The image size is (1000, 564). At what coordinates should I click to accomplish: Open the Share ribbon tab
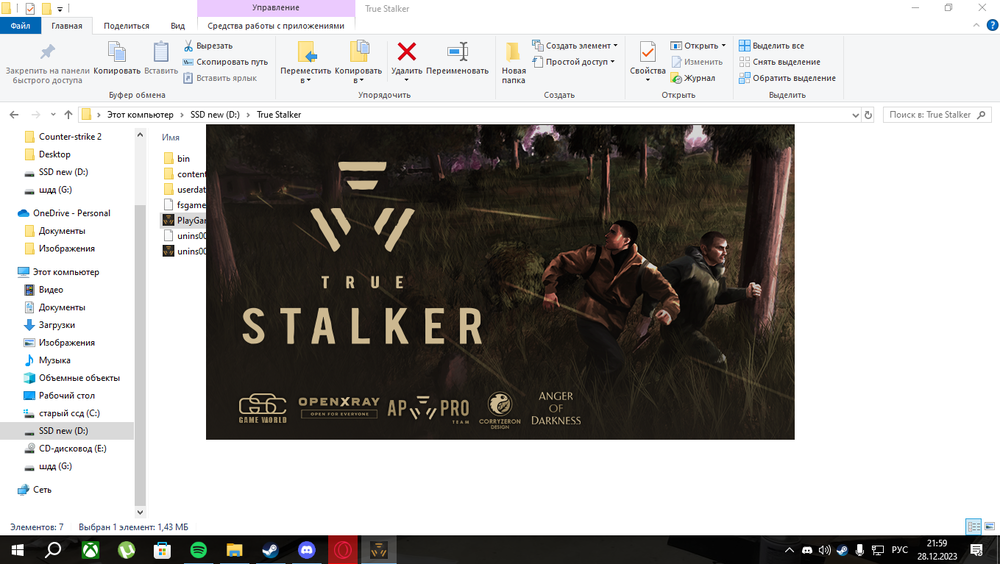pos(127,26)
